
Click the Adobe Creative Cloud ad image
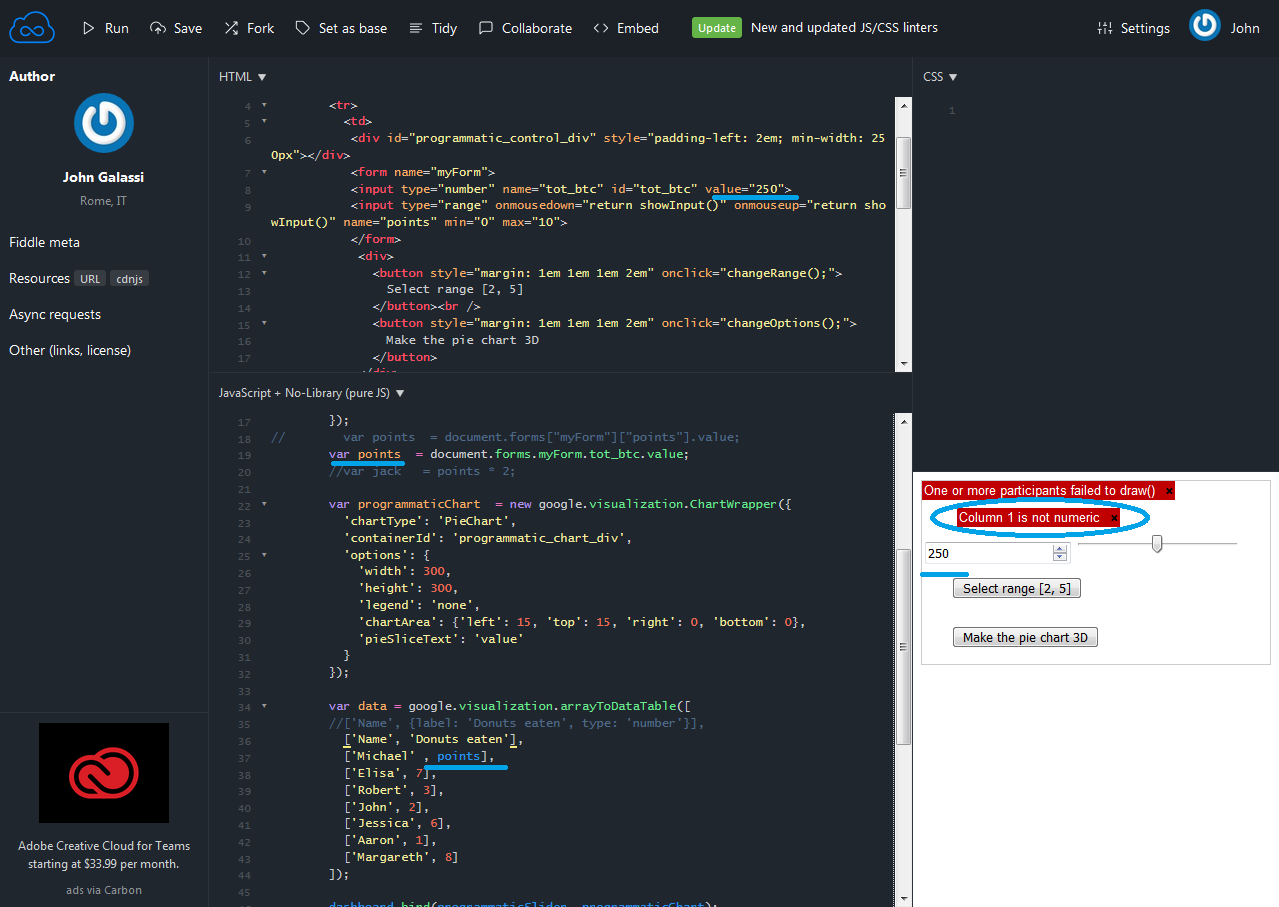[104, 773]
